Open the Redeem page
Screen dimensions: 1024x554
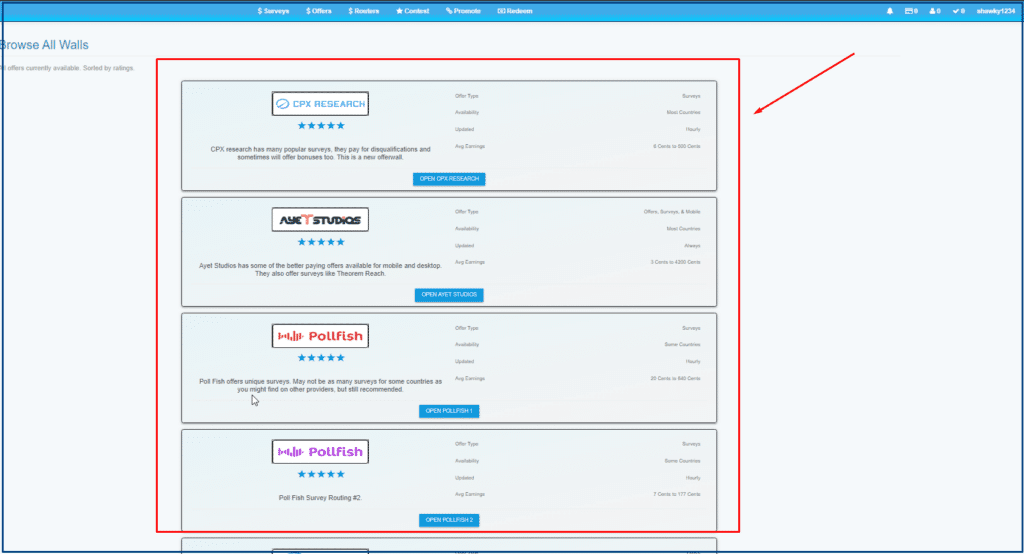pos(515,11)
